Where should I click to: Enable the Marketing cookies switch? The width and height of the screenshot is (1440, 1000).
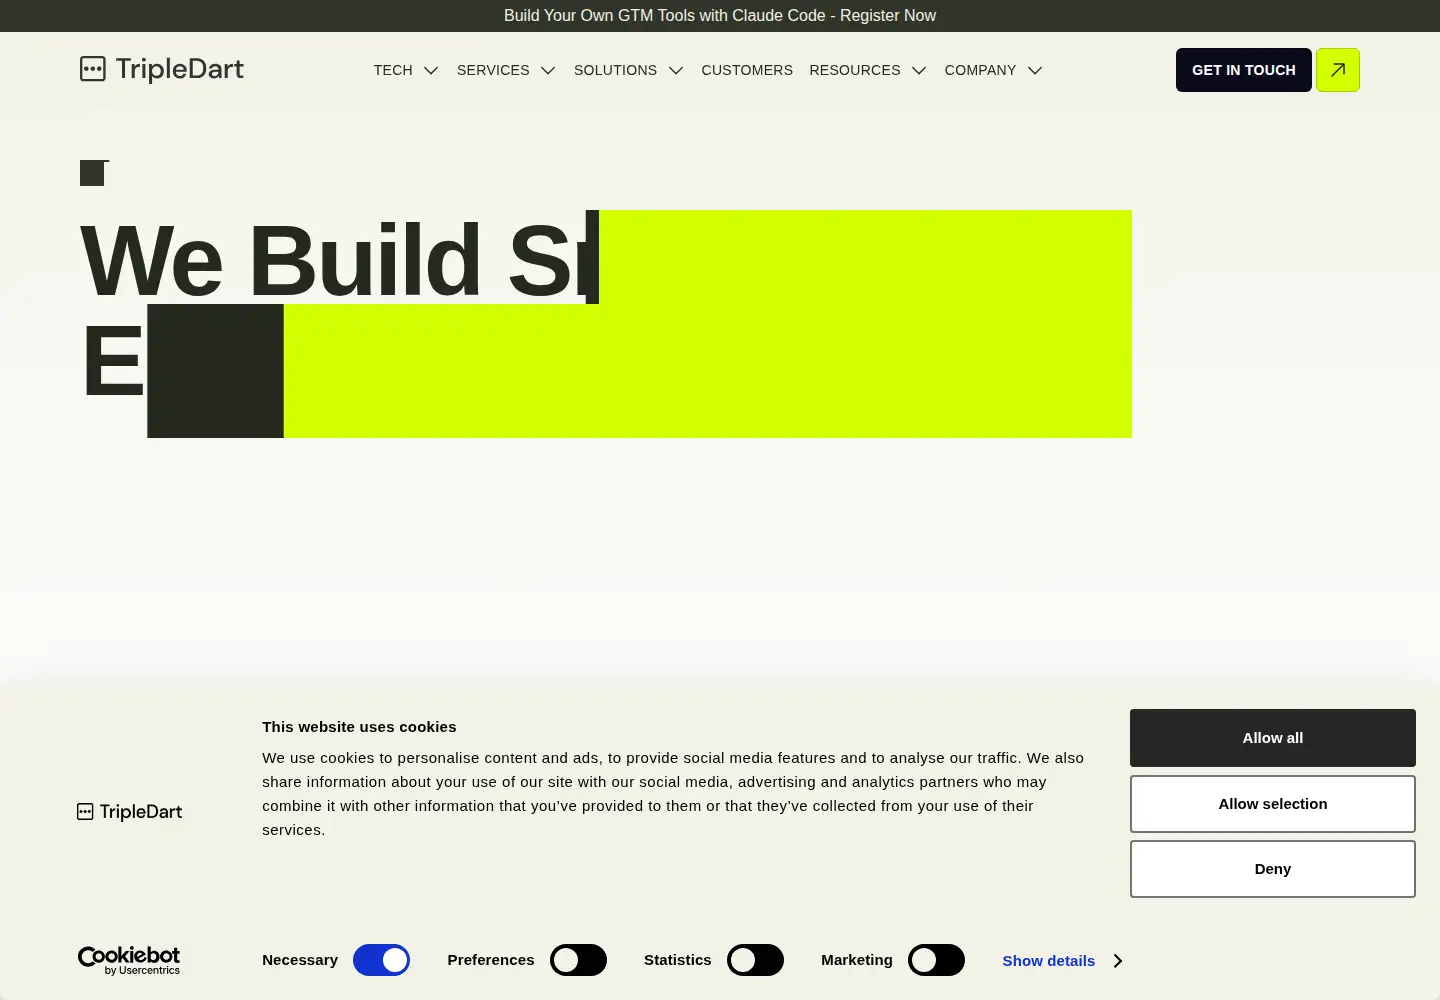[x=936, y=960]
